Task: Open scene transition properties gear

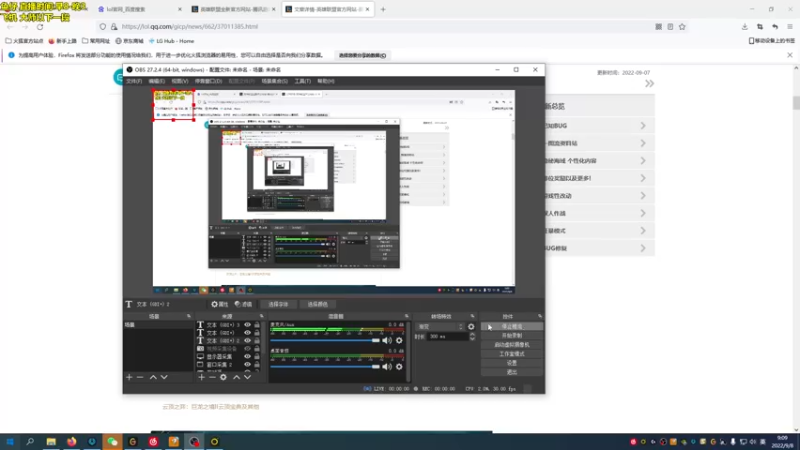Action: click(471, 327)
